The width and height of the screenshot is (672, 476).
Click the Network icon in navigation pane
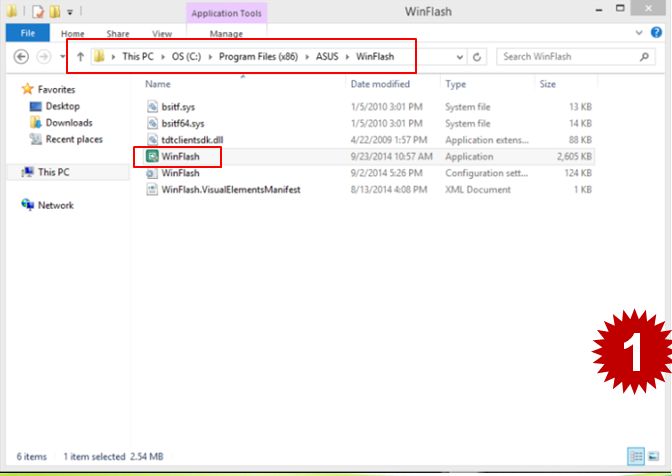click(27, 205)
